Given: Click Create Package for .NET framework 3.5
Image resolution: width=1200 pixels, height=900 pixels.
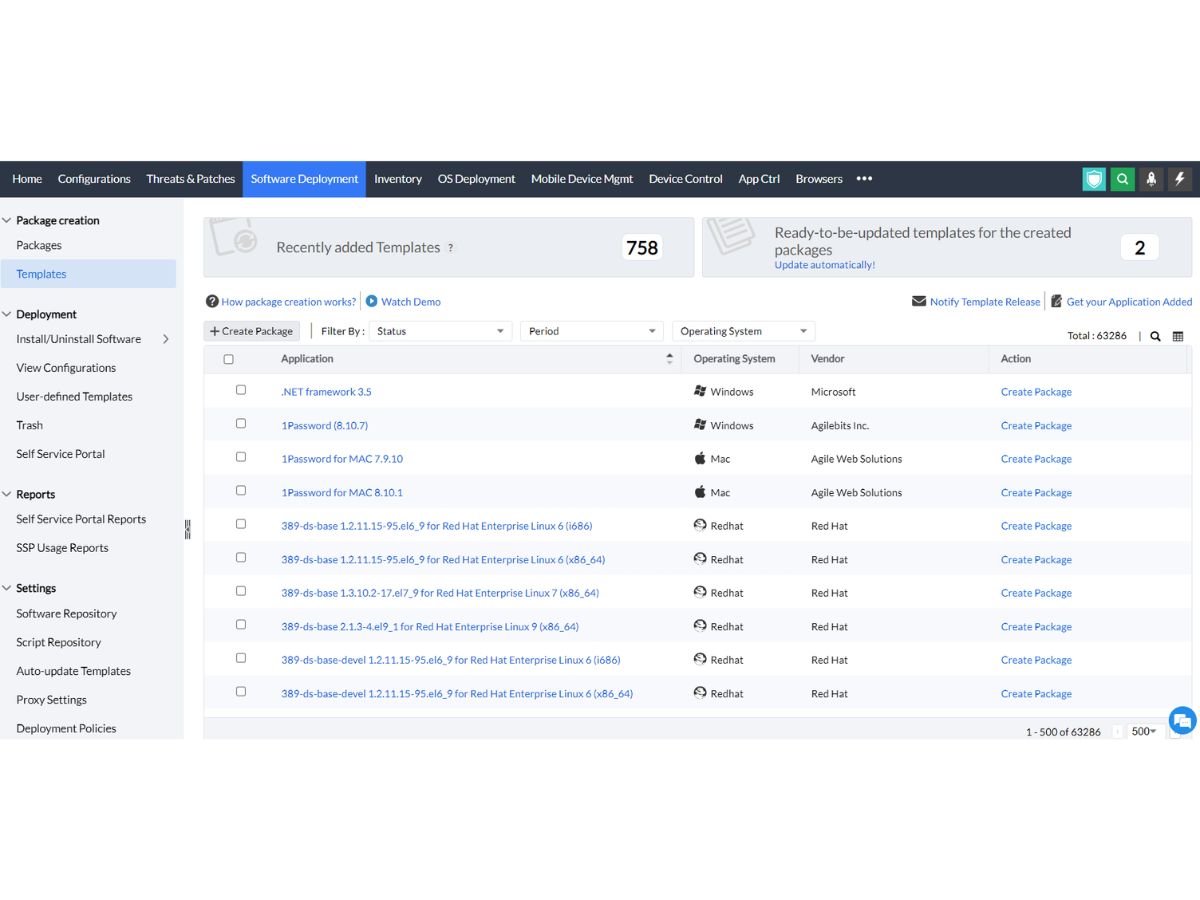Looking at the screenshot, I should [x=1036, y=392].
